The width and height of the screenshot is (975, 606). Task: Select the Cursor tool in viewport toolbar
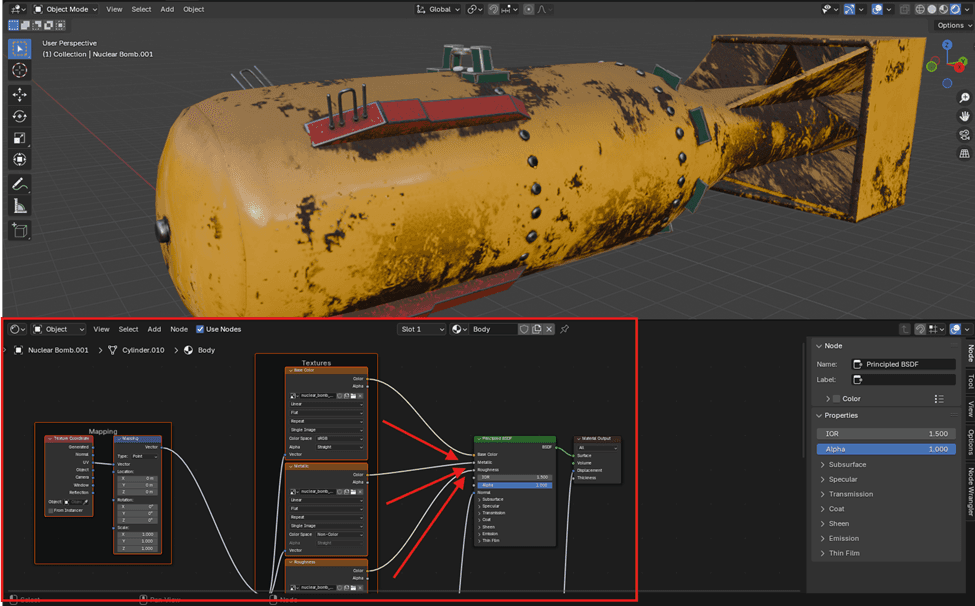[20, 71]
